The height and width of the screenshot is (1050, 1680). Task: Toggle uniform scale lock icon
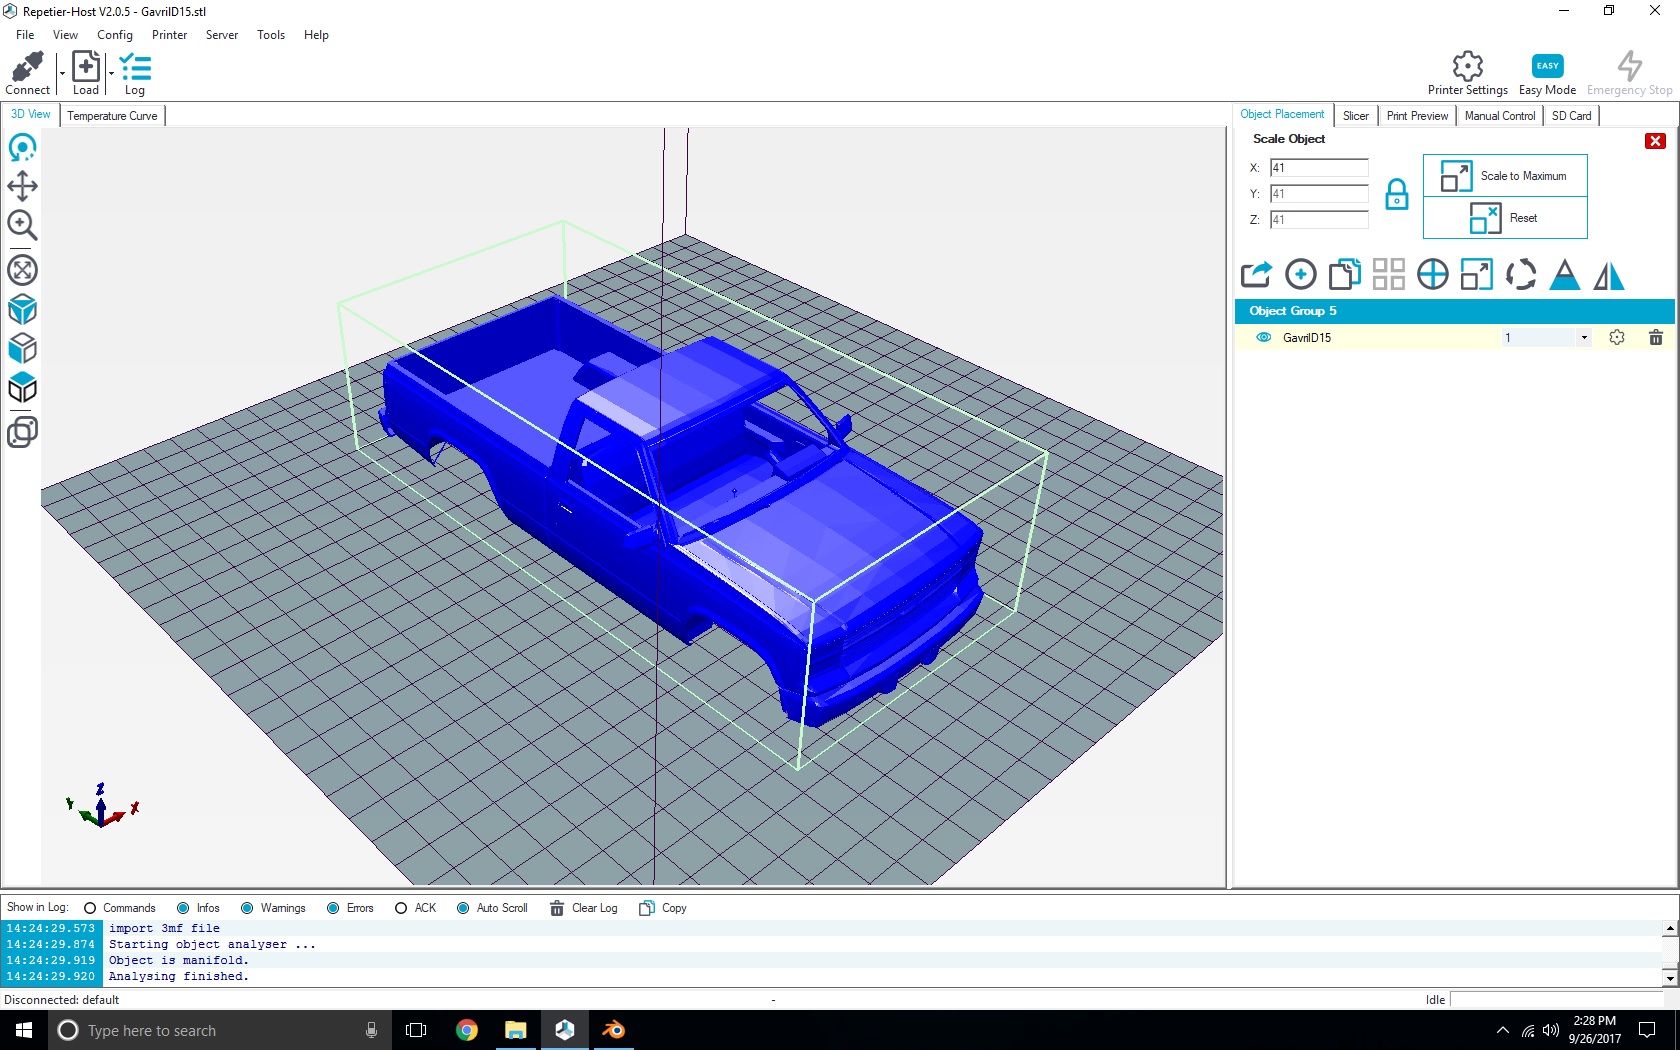[x=1396, y=194]
